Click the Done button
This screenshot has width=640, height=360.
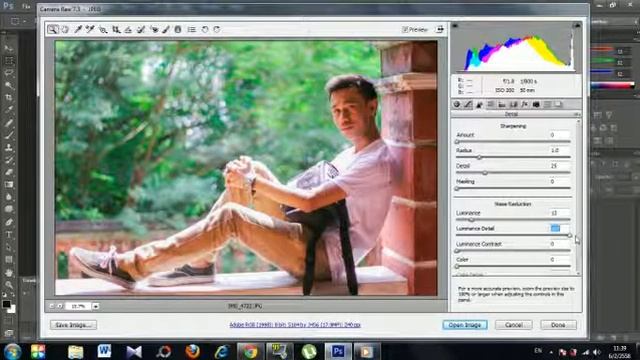pyautogui.click(x=558, y=325)
